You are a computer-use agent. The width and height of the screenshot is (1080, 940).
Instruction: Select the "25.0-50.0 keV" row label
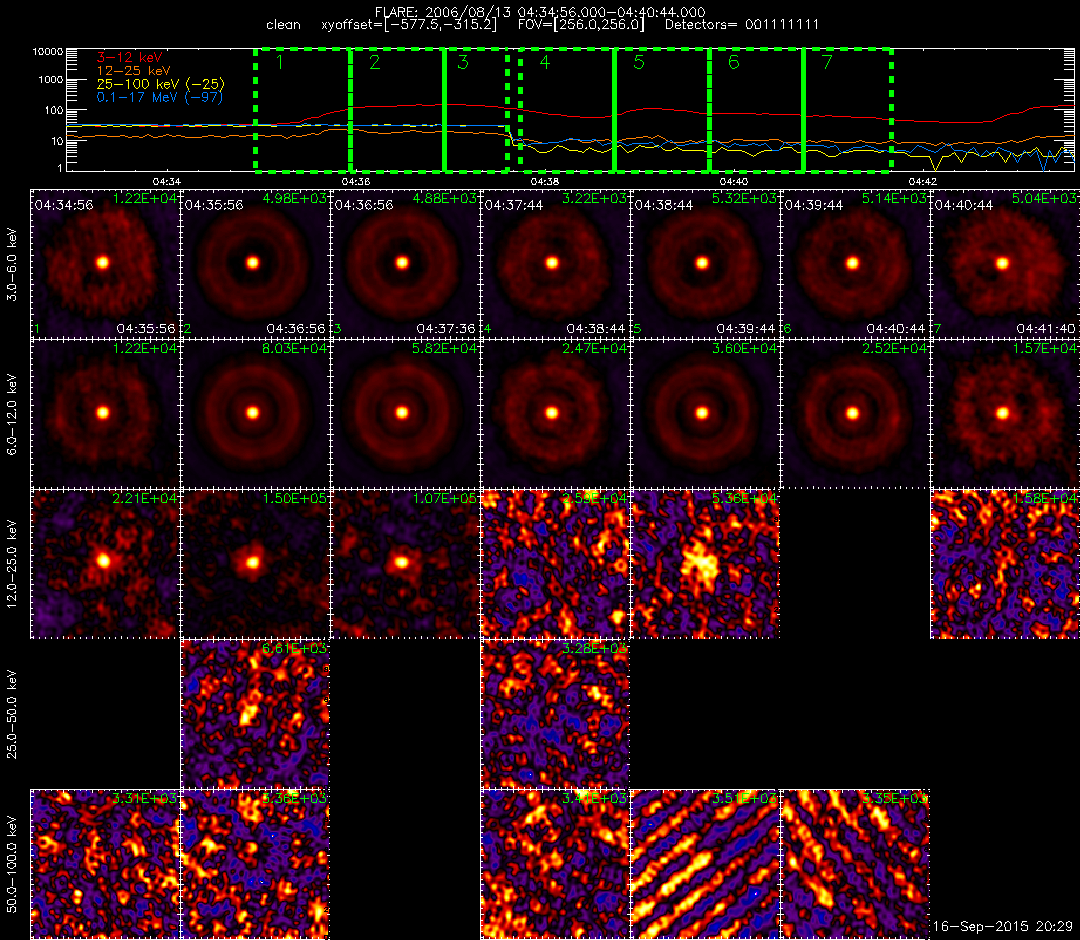pyautogui.click(x=12, y=714)
